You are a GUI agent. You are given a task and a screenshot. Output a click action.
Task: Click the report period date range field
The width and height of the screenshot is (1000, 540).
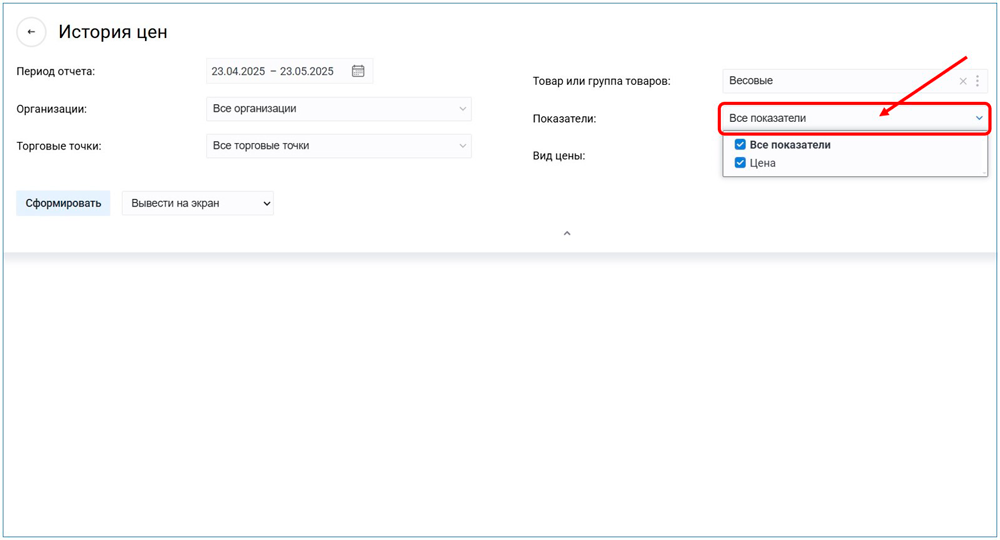tap(272, 71)
